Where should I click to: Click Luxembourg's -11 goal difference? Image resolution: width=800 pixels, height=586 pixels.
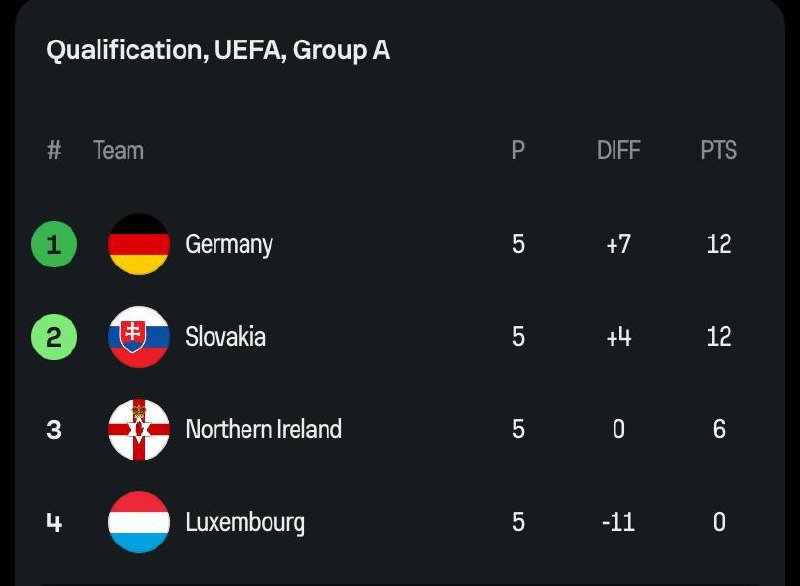tap(618, 522)
